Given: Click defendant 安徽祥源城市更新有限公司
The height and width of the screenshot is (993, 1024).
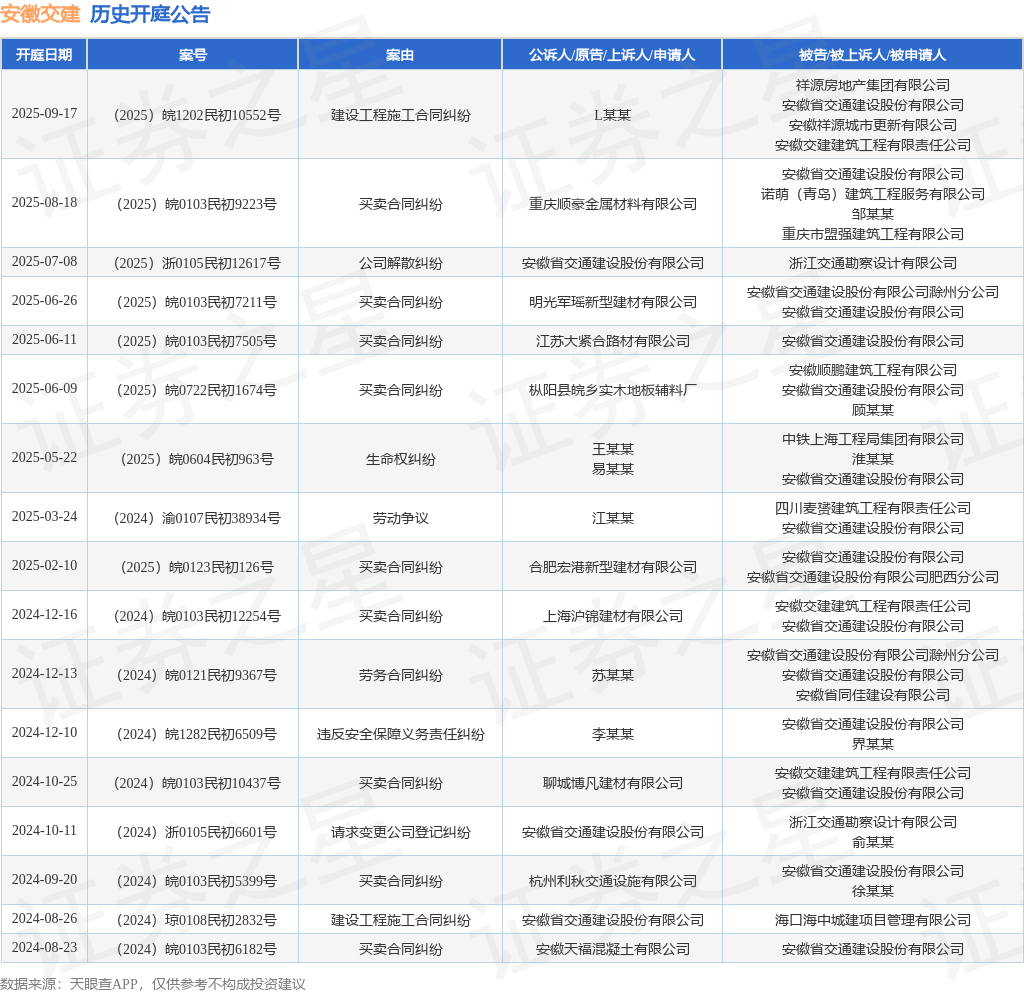Looking at the screenshot, I should (872, 125).
